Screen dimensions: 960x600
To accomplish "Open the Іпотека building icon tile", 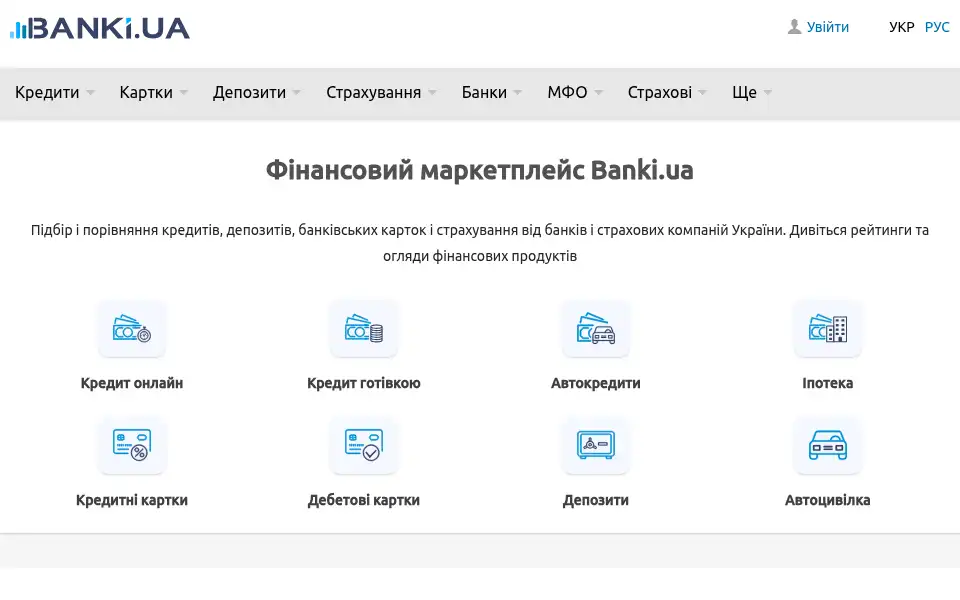I will pos(828,329).
